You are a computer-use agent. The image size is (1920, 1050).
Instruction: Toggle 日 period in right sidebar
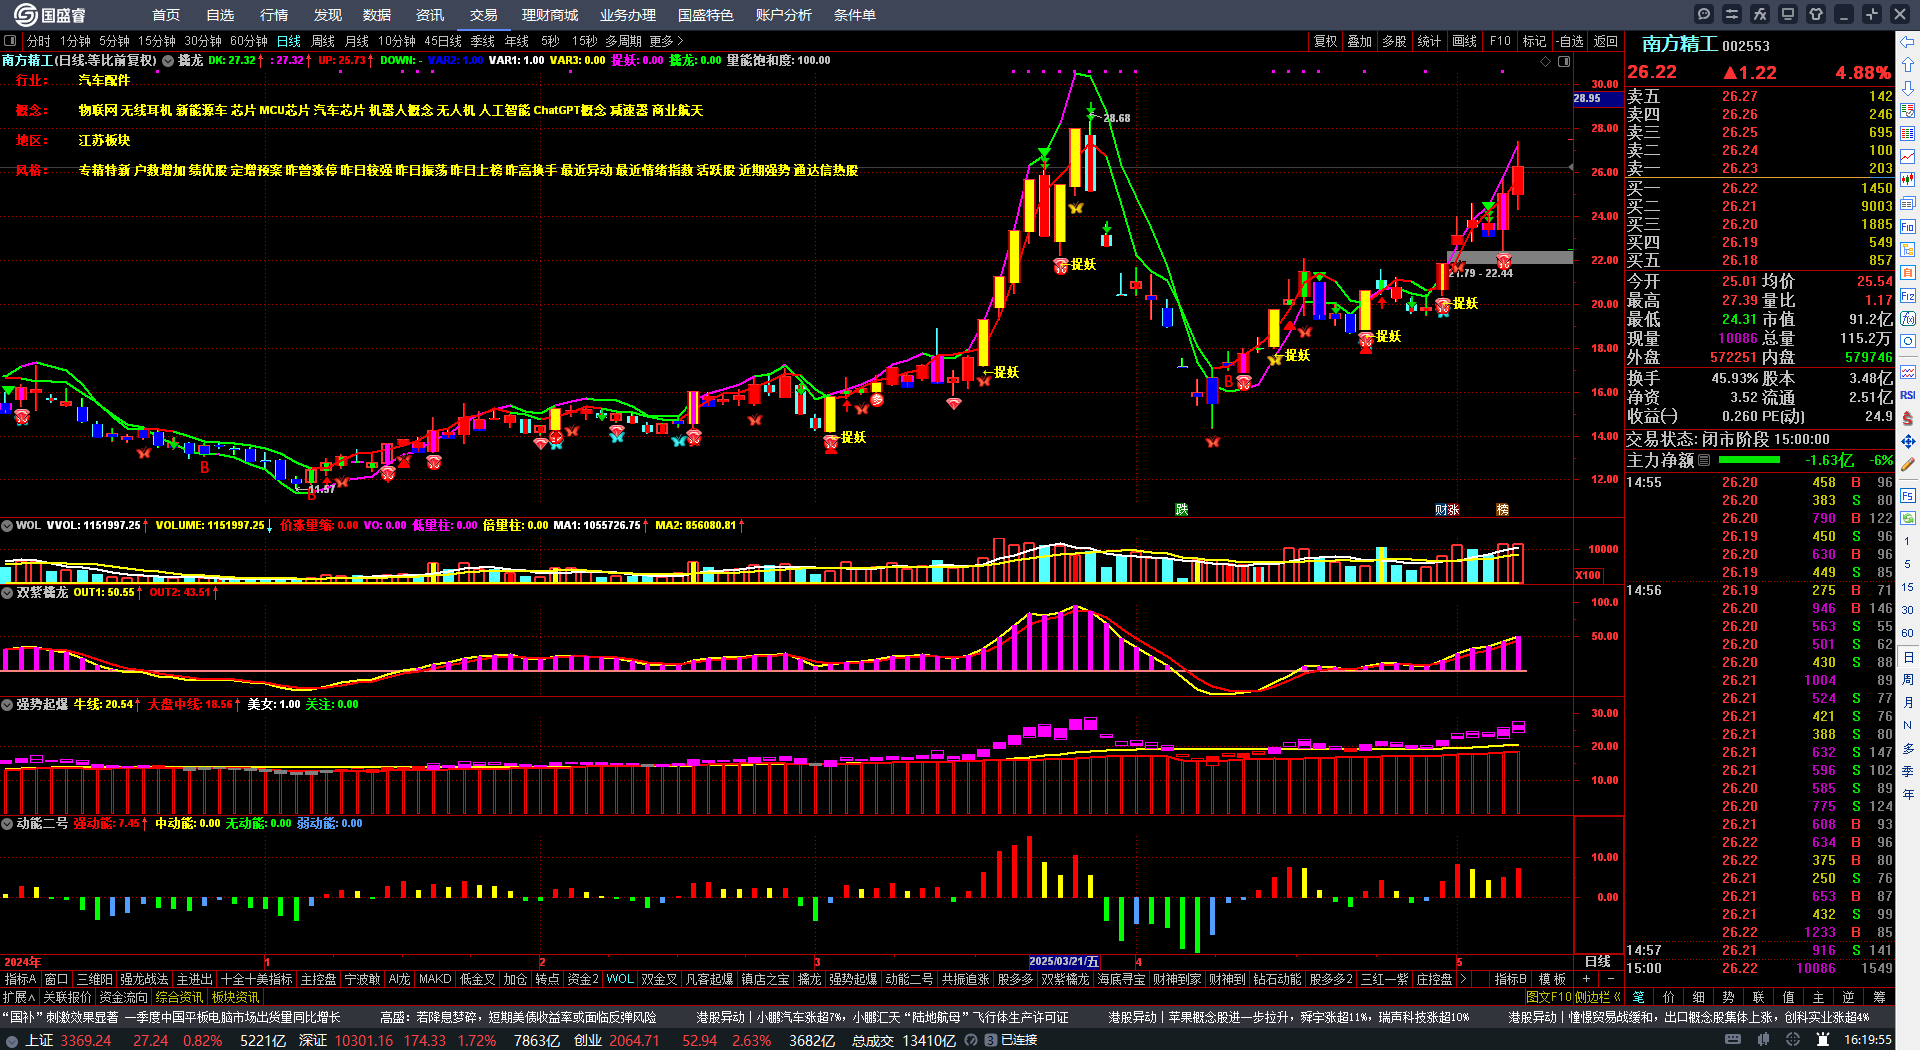click(1908, 657)
